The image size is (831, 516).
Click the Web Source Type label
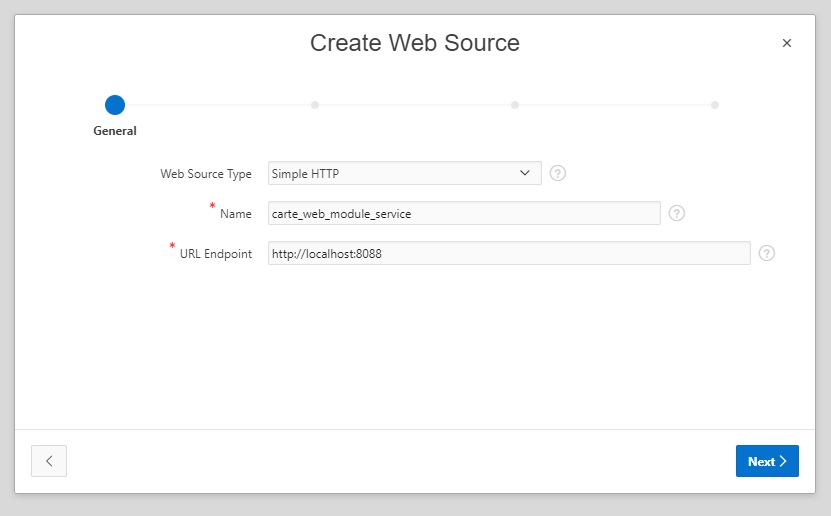click(206, 174)
